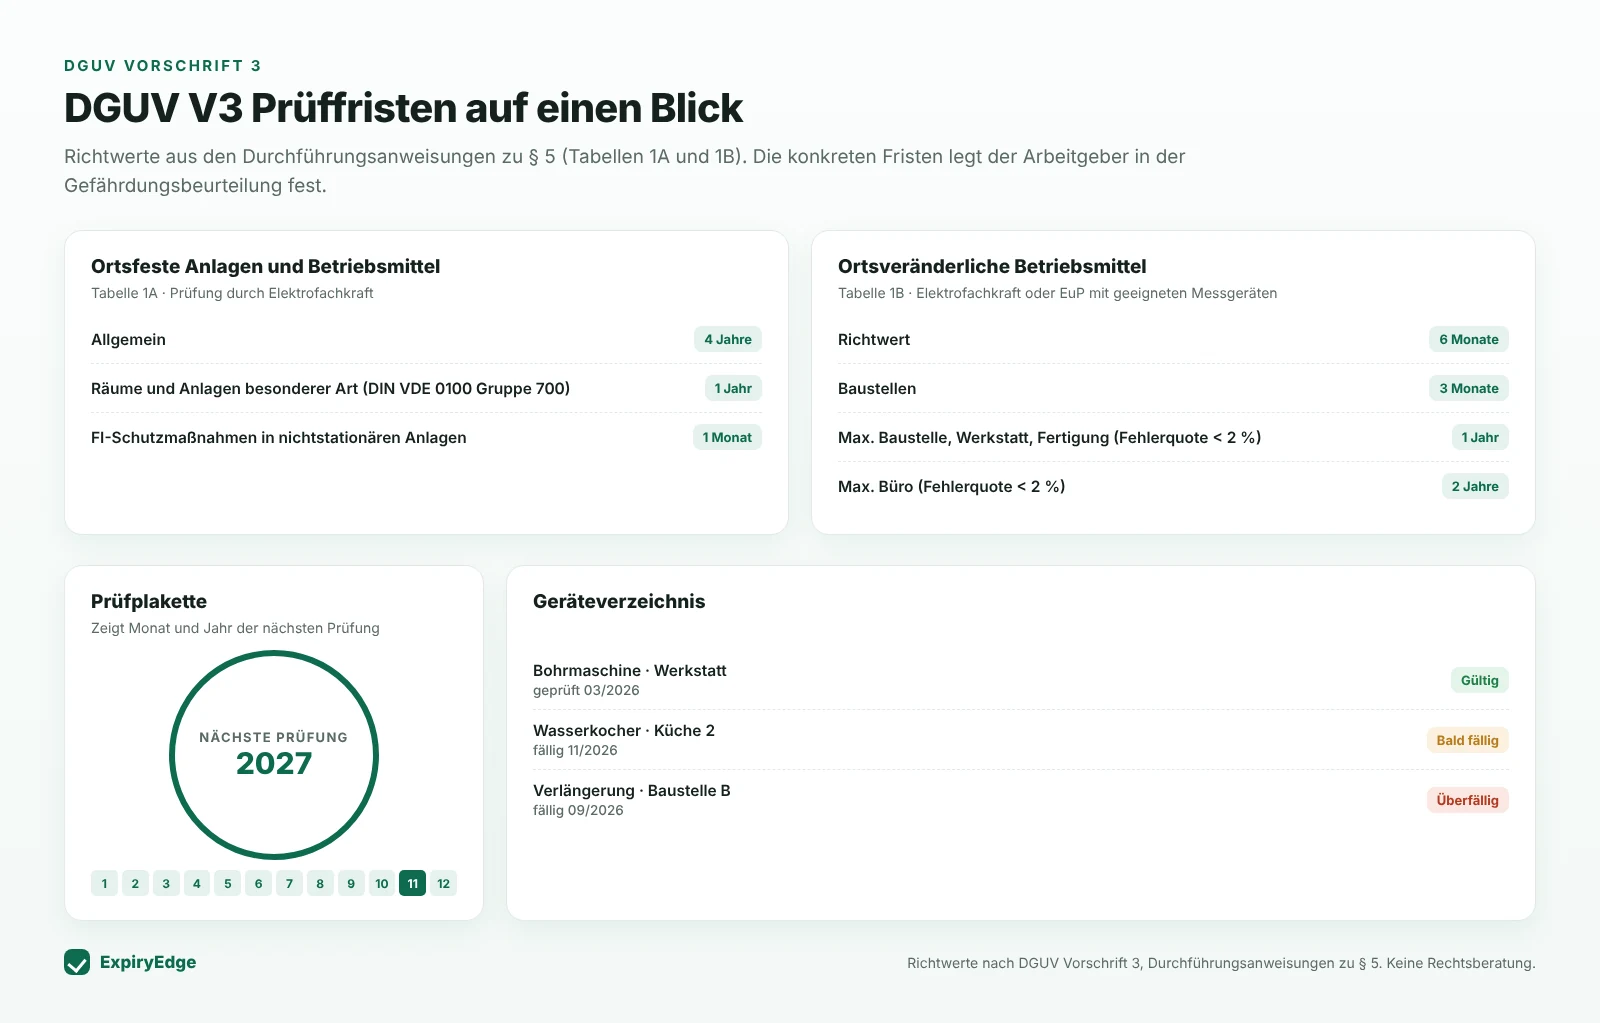Click the '1 Jahr' badge for DIN VDE 0100
The height and width of the screenshot is (1023, 1600).
tap(733, 388)
